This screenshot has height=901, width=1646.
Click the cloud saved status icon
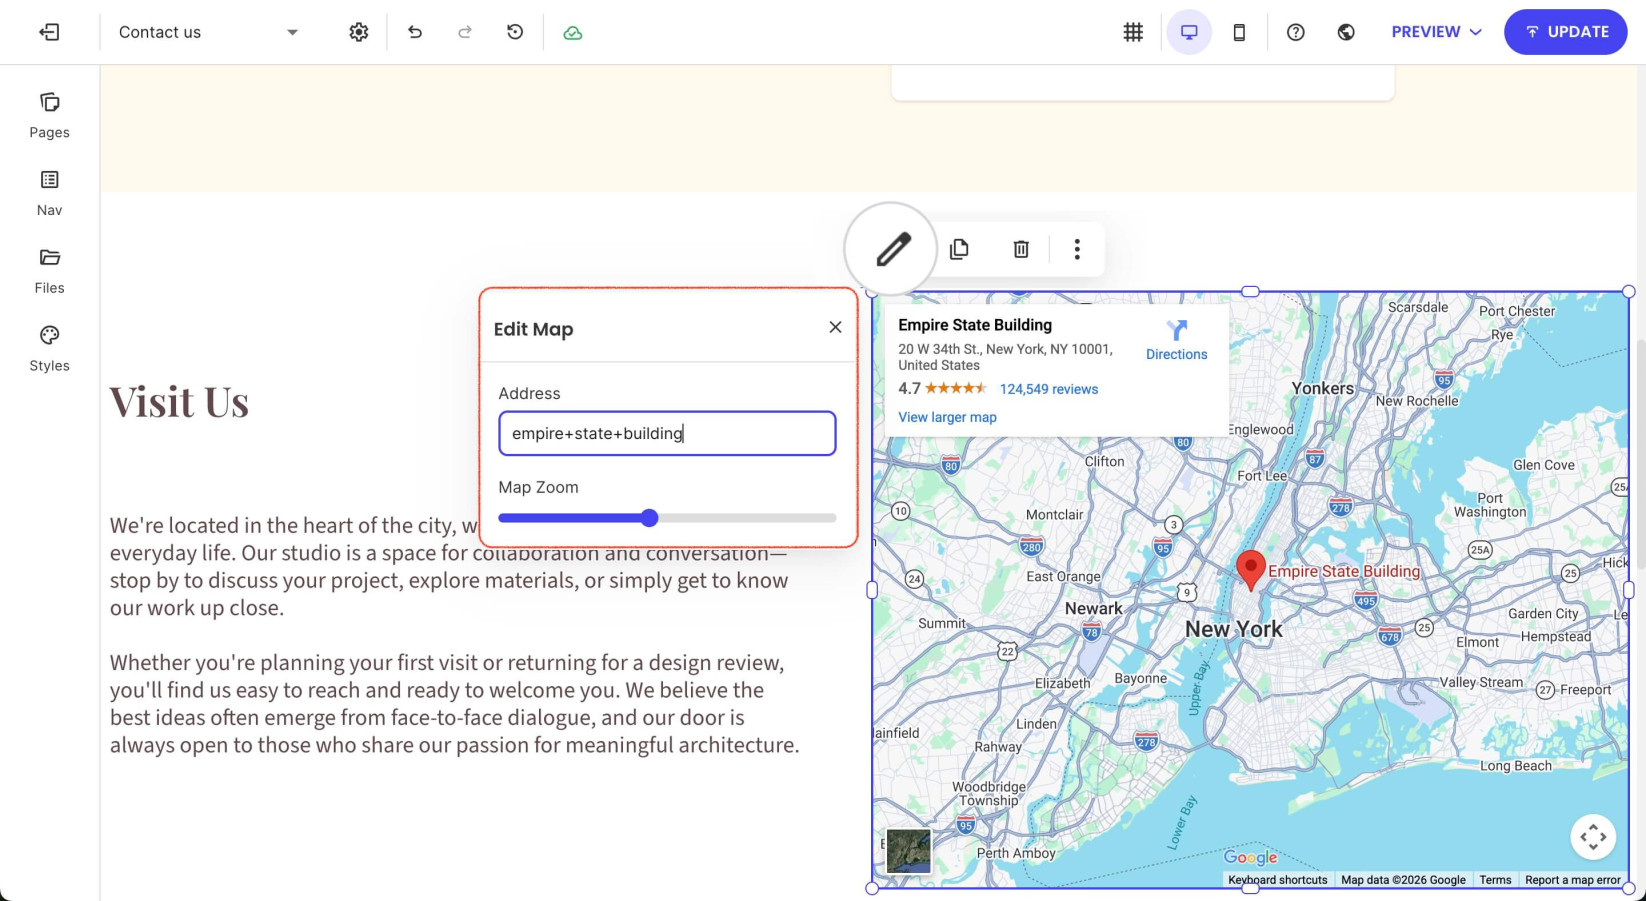(x=573, y=33)
